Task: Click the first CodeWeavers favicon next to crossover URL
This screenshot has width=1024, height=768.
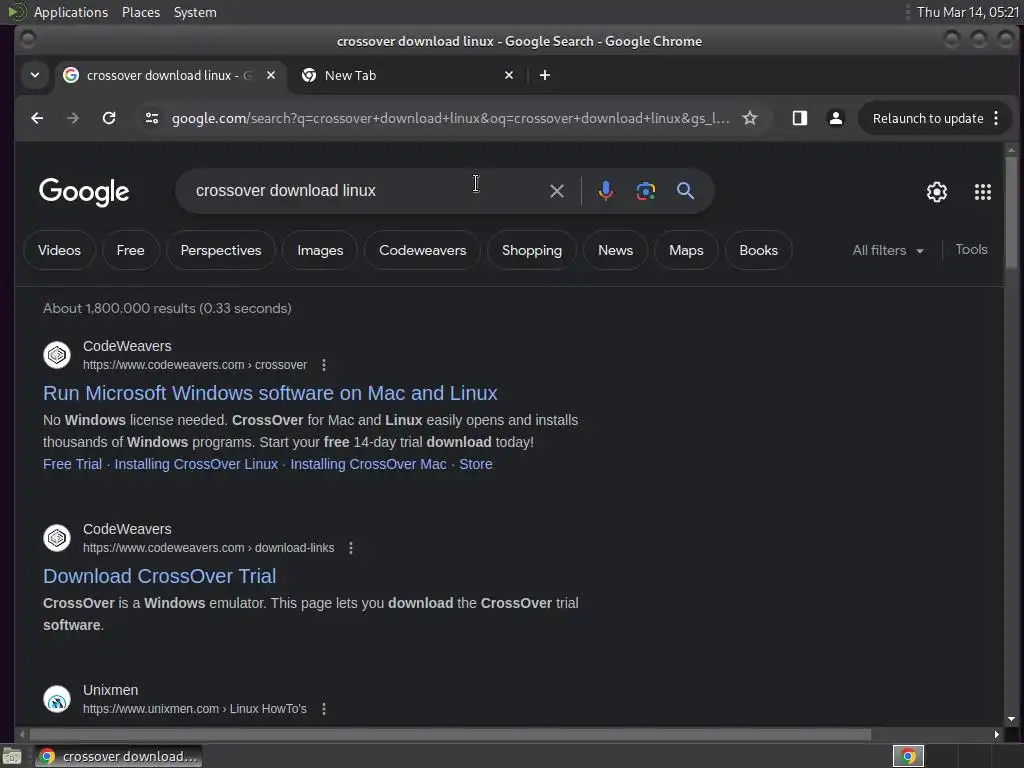Action: [57, 355]
